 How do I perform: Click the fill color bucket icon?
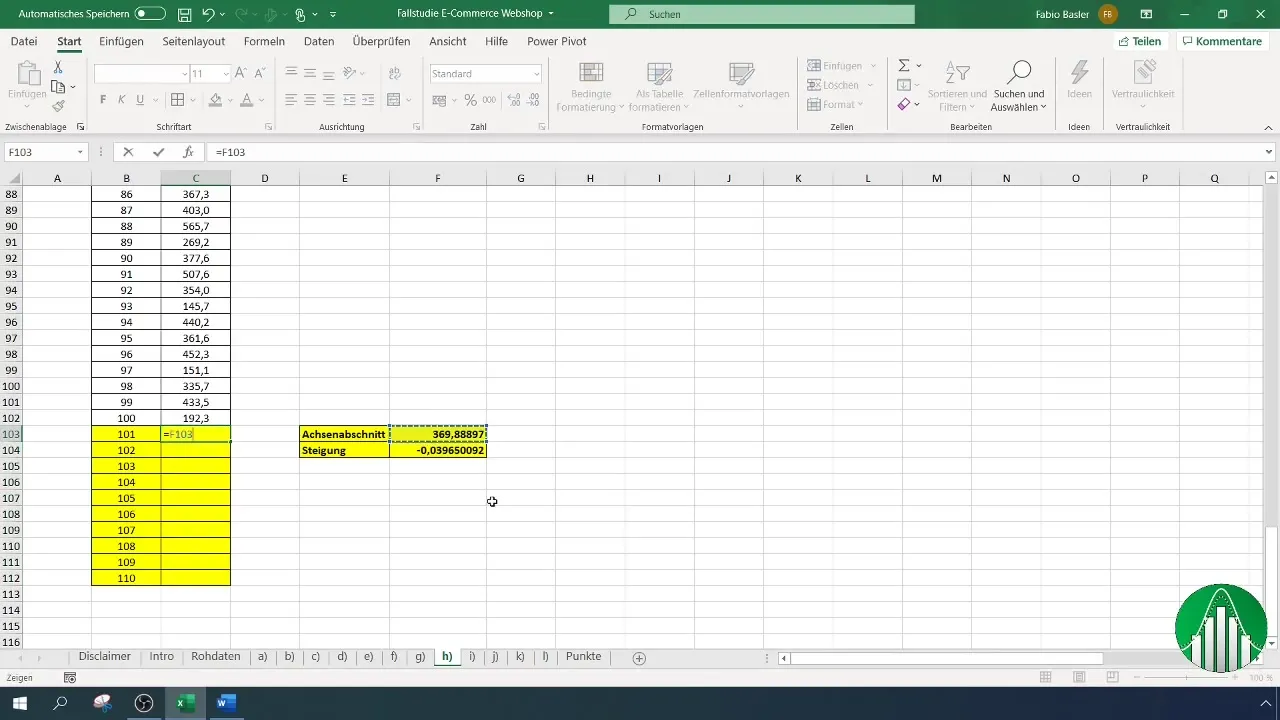coord(214,100)
